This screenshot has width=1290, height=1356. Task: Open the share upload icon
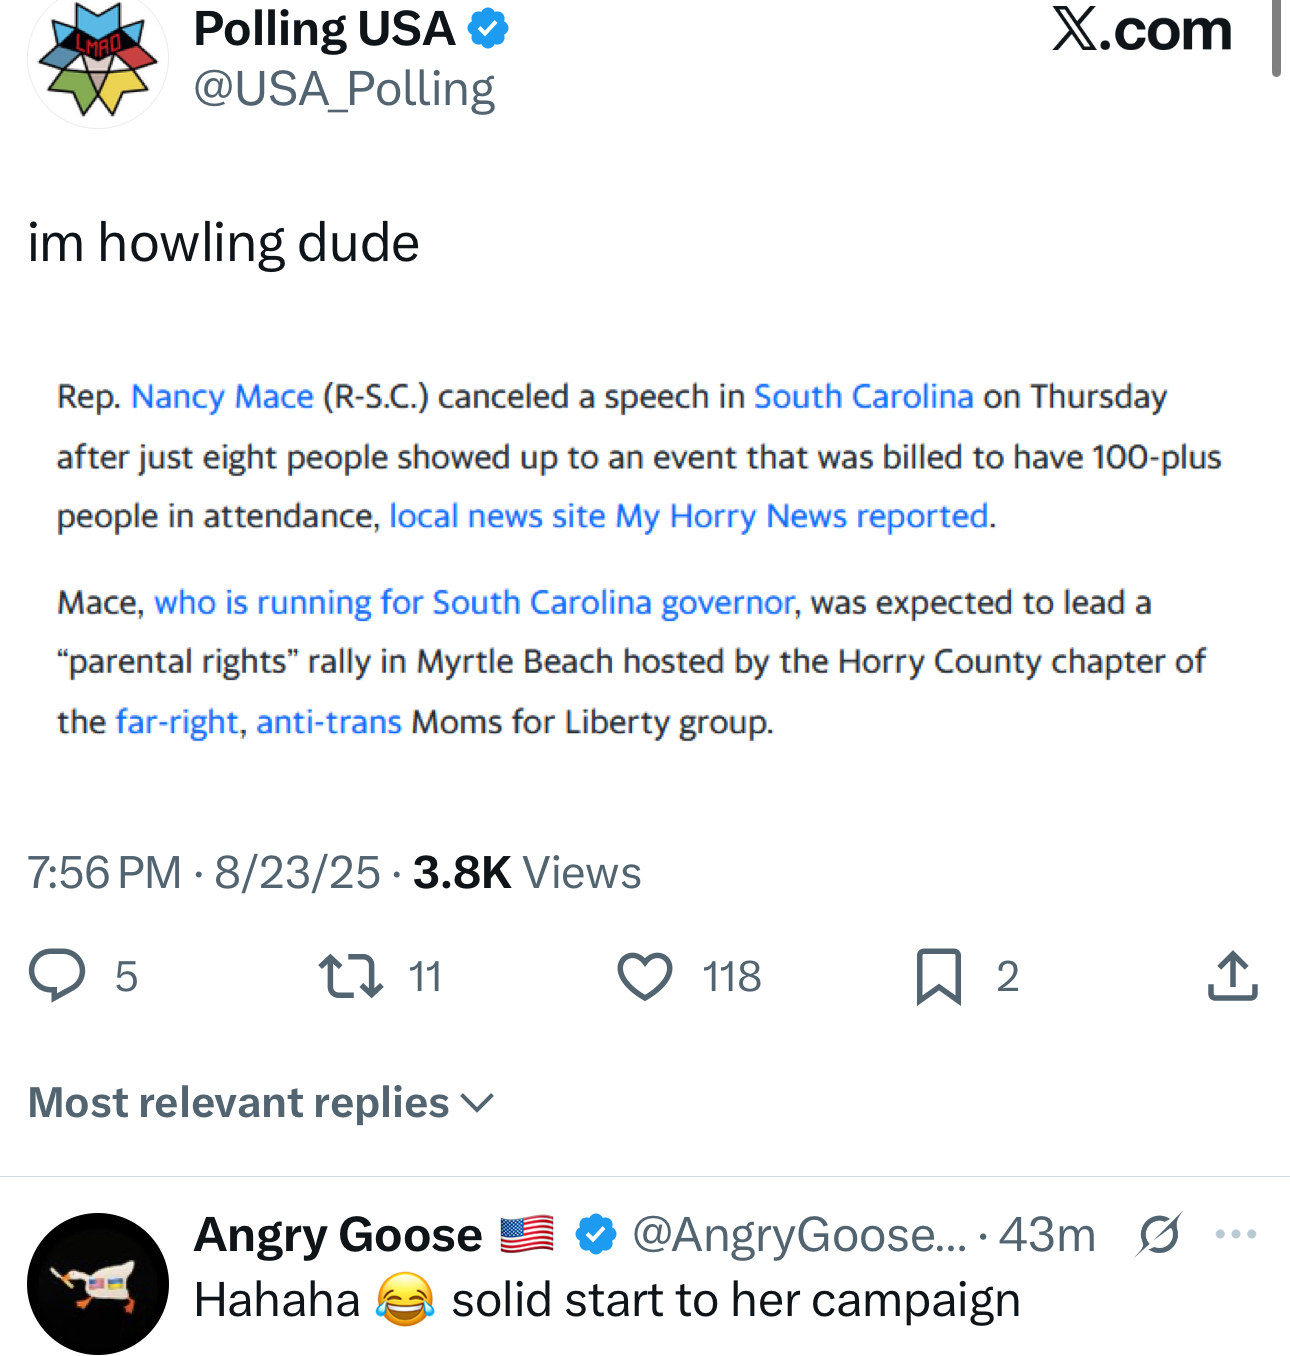coord(1232,976)
